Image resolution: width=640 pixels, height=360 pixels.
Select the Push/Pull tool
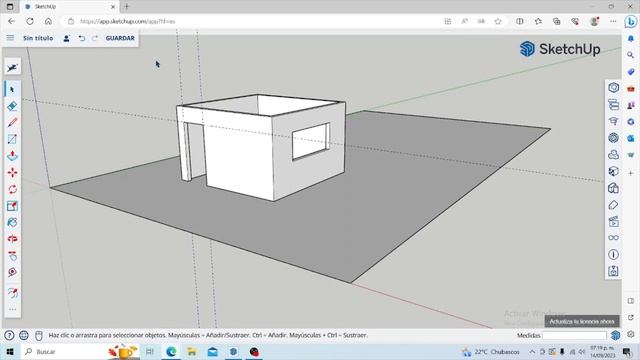pos(12,156)
